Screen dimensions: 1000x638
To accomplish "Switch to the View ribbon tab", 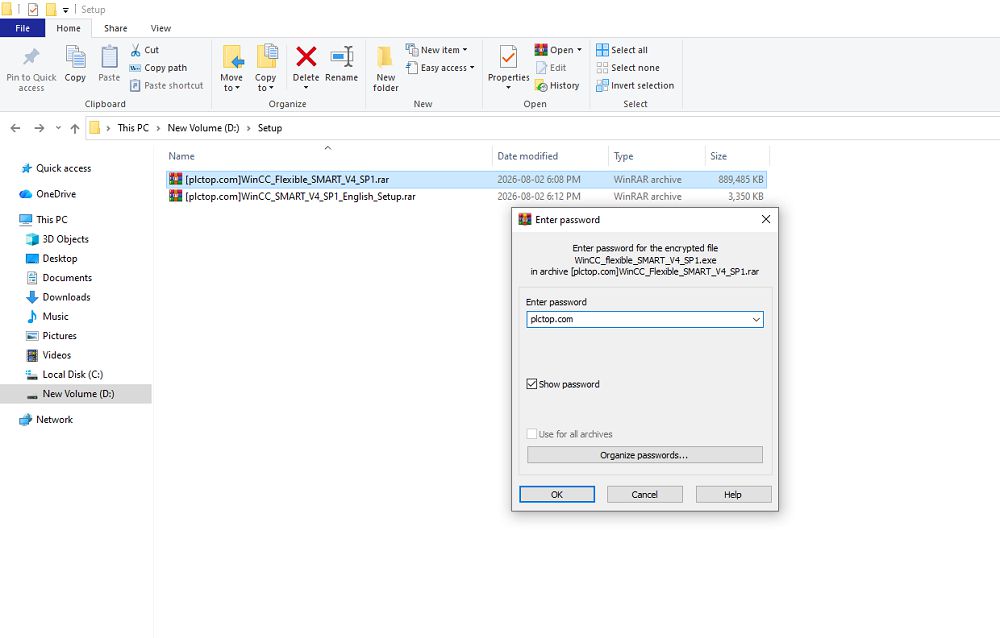I will [161, 28].
